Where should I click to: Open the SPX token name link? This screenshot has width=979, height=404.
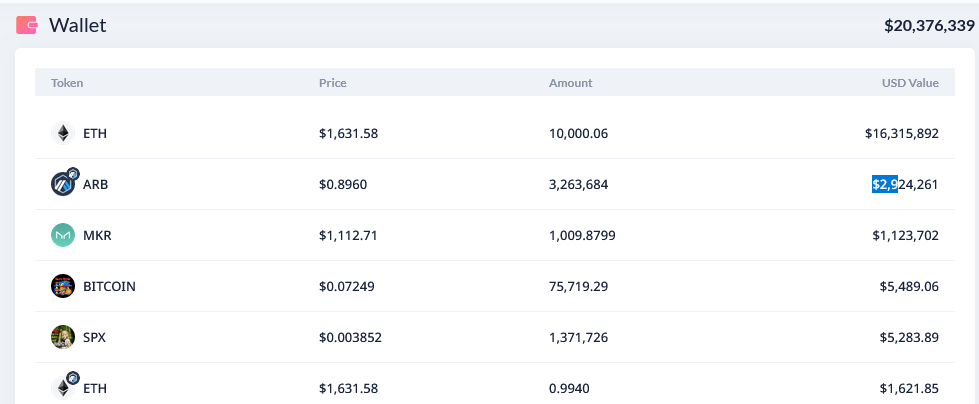[95, 337]
